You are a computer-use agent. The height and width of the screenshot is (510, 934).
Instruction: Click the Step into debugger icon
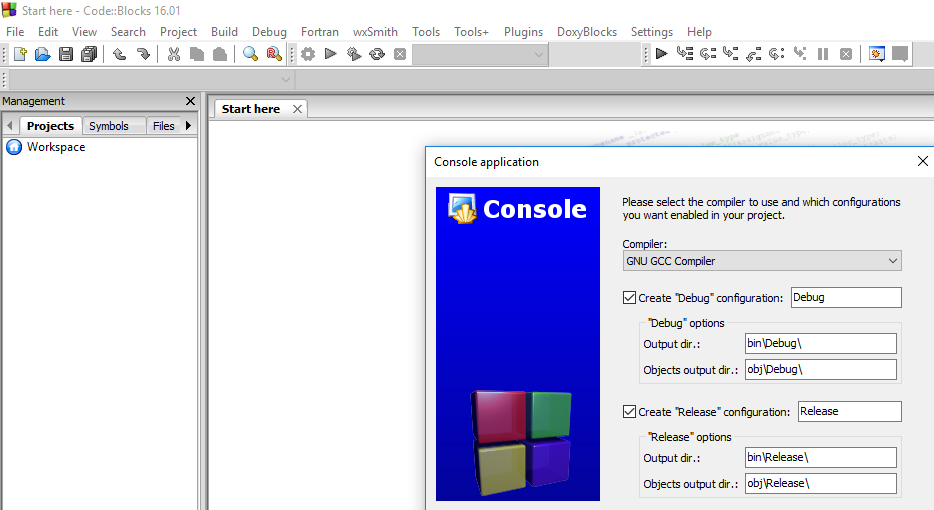click(x=730, y=54)
